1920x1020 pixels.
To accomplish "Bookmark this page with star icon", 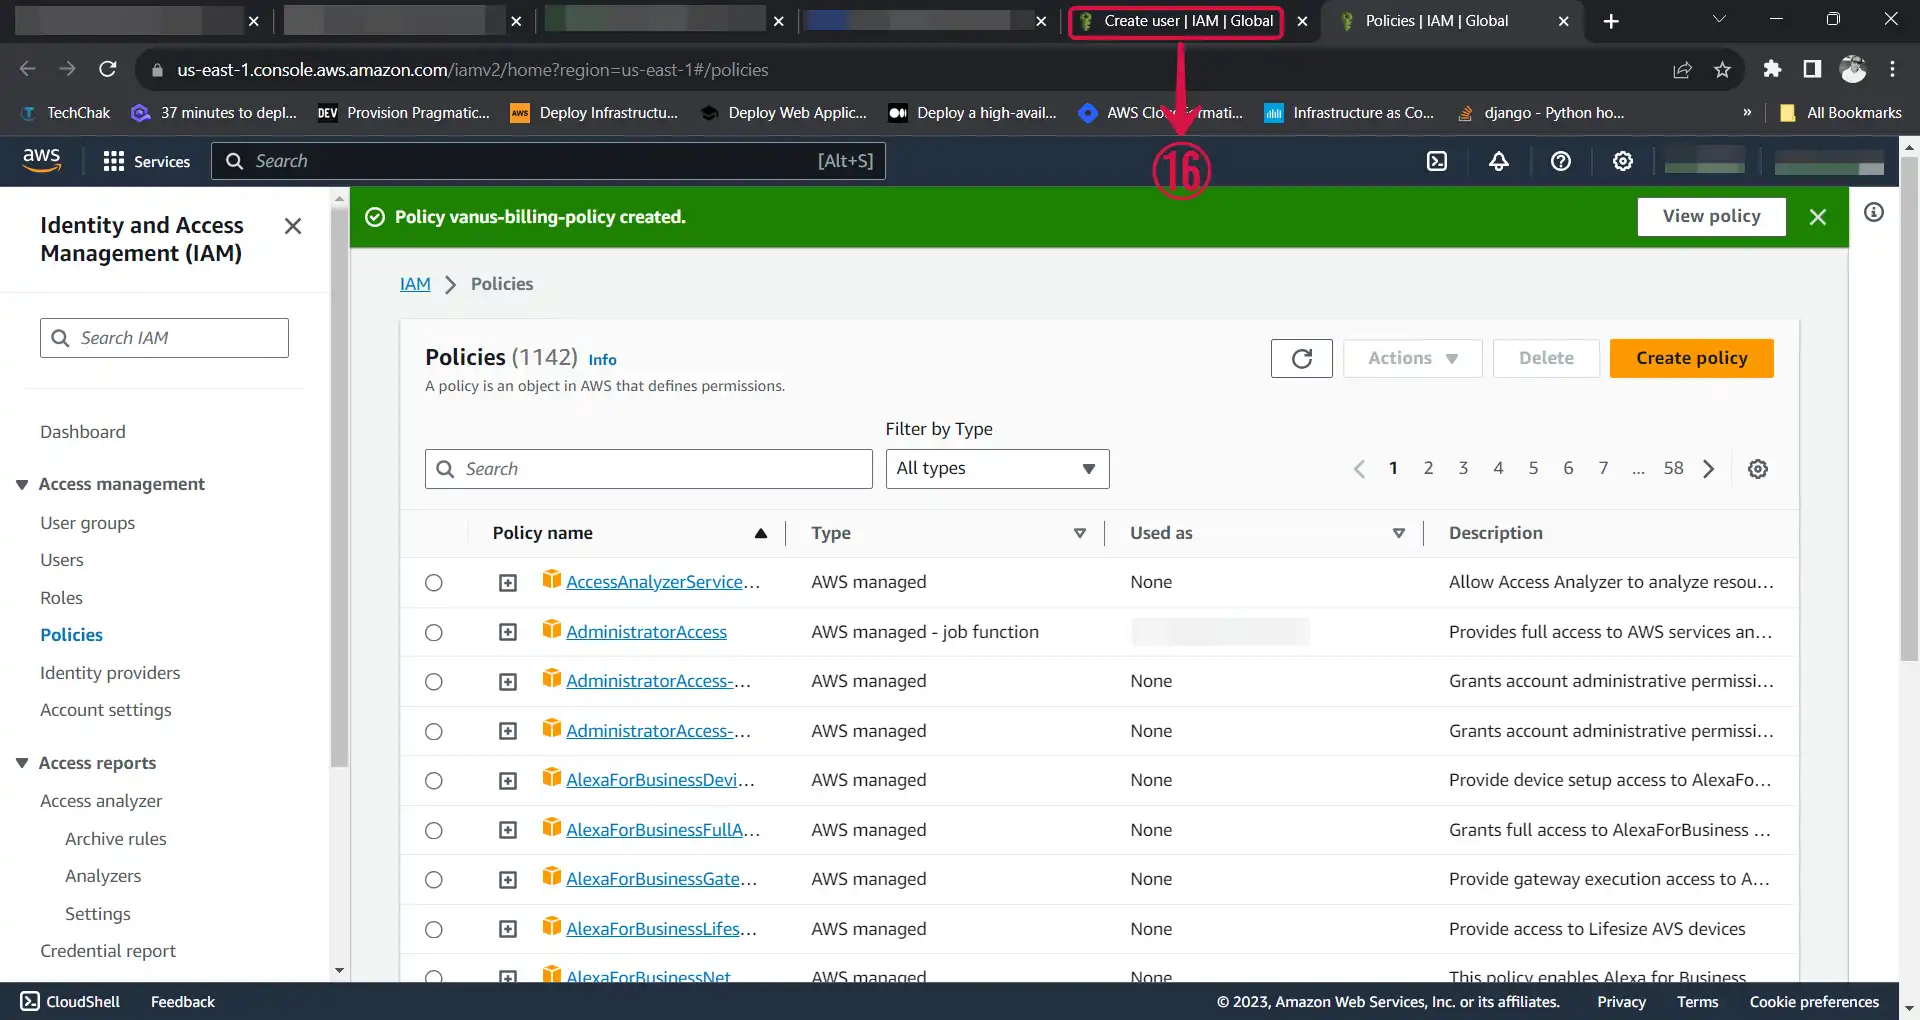I will (x=1722, y=69).
